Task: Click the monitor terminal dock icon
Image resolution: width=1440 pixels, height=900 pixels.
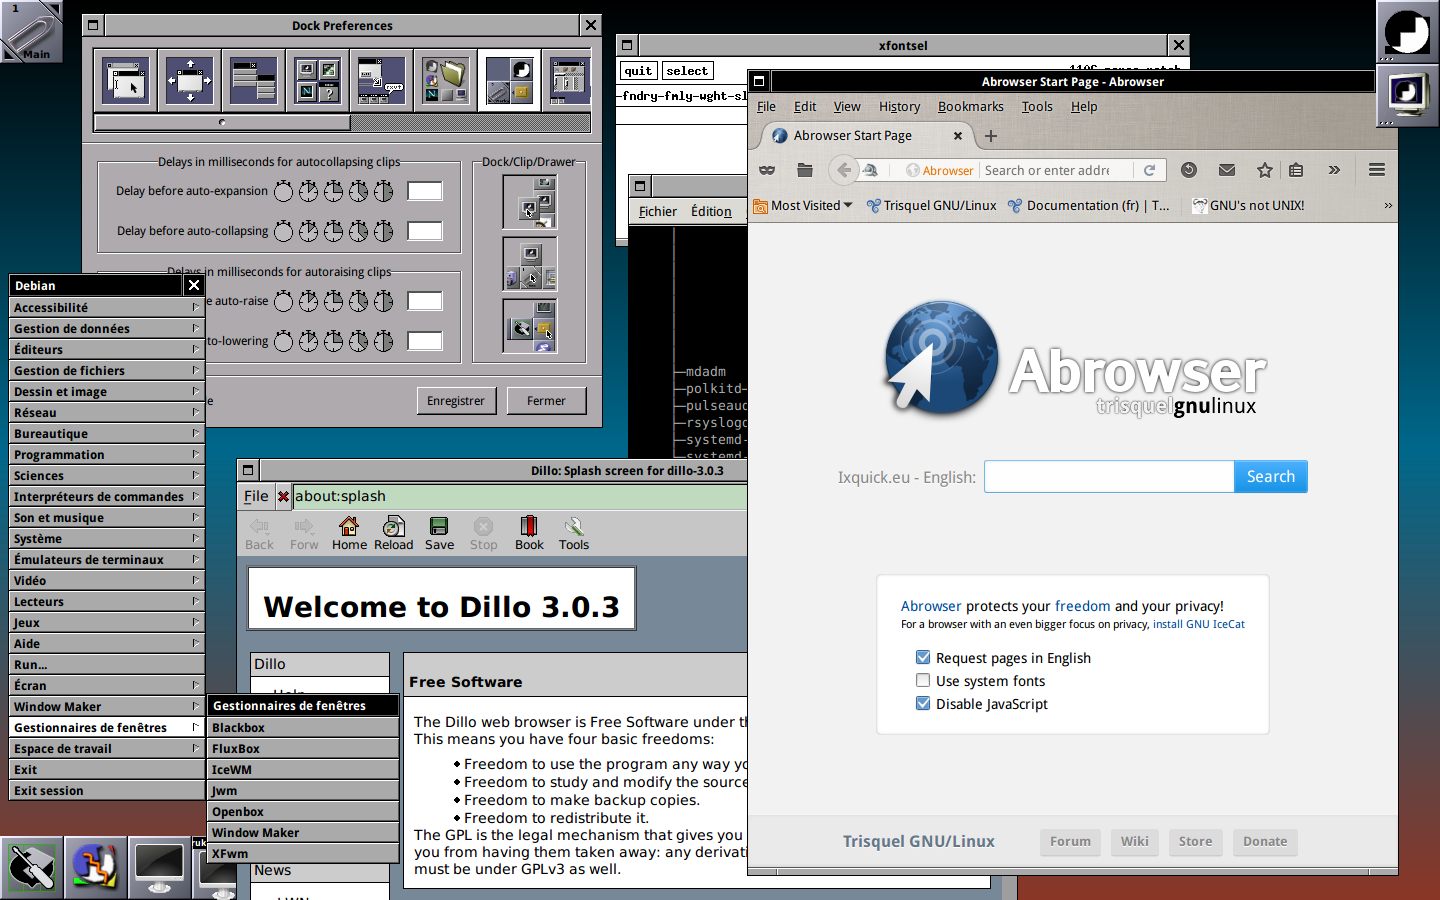Action: tap(159, 867)
